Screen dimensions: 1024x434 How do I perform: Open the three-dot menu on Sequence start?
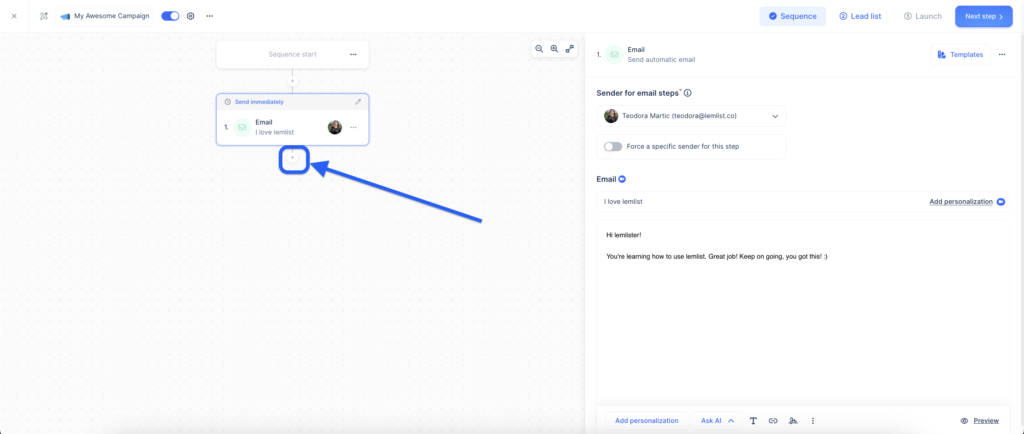[353, 55]
